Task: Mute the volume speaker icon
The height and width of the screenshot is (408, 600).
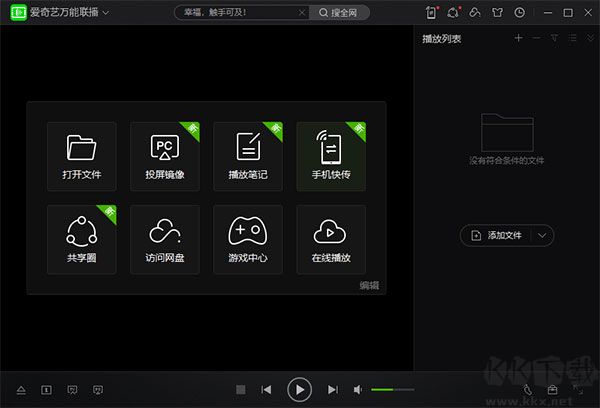Action: tap(358, 390)
